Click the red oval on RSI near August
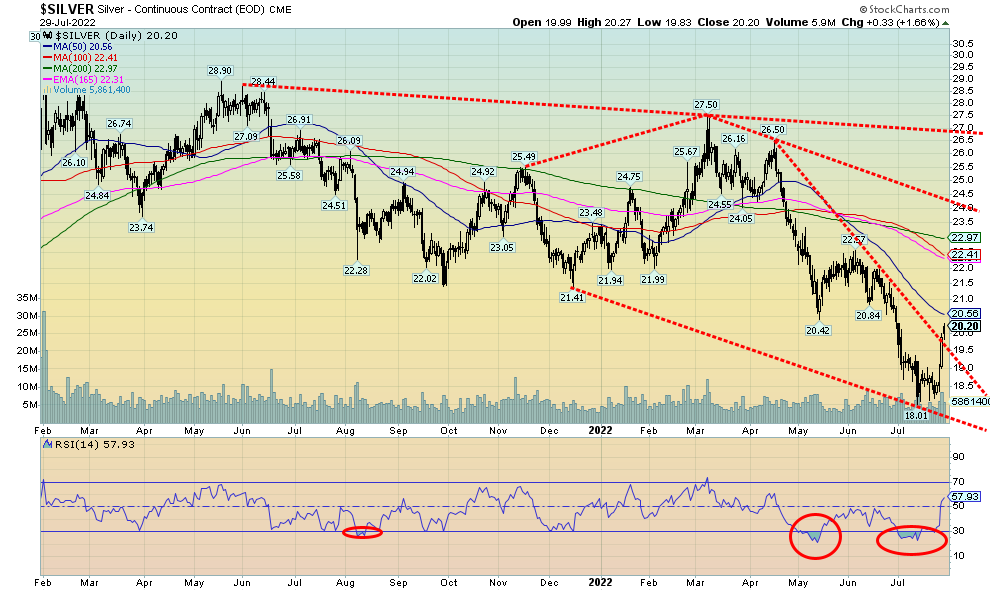This screenshot has width=990, height=591. click(x=362, y=532)
